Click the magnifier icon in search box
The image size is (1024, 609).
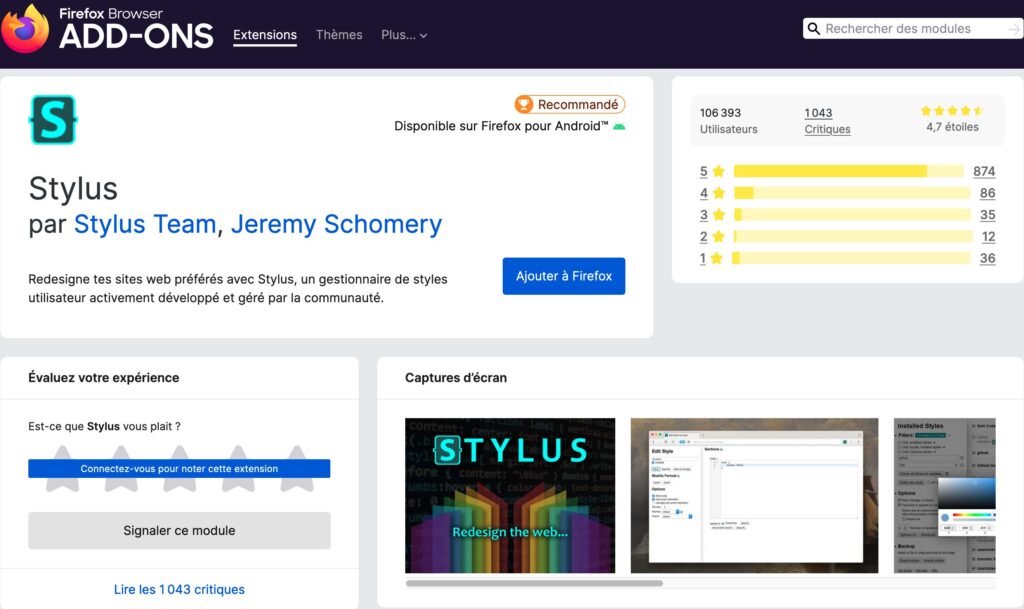[x=814, y=29]
